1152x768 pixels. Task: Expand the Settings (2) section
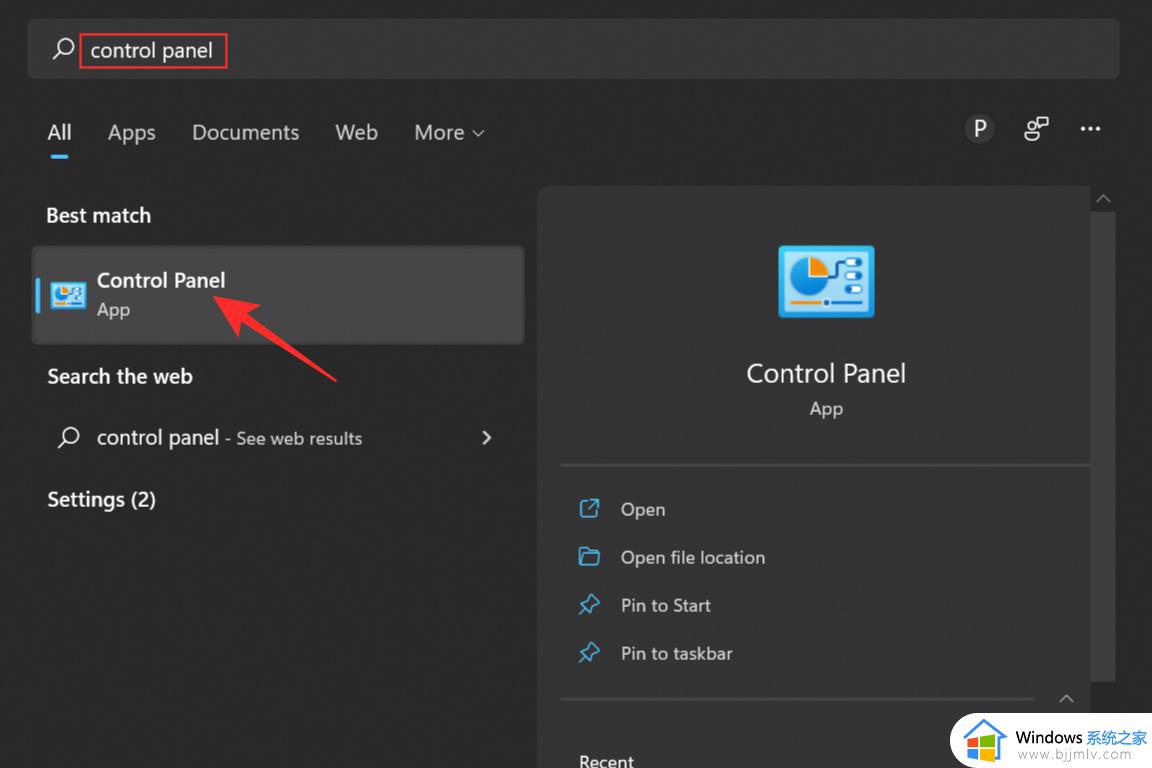(101, 500)
